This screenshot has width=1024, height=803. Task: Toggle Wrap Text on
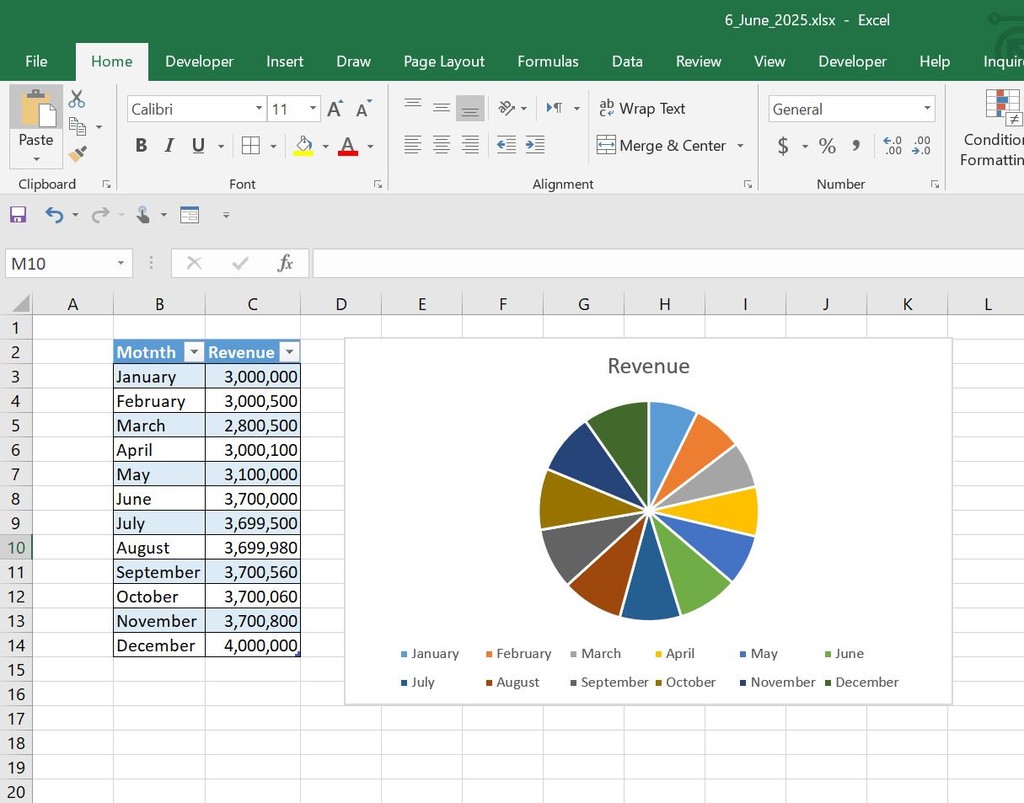pyautogui.click(x=642, y=108)
